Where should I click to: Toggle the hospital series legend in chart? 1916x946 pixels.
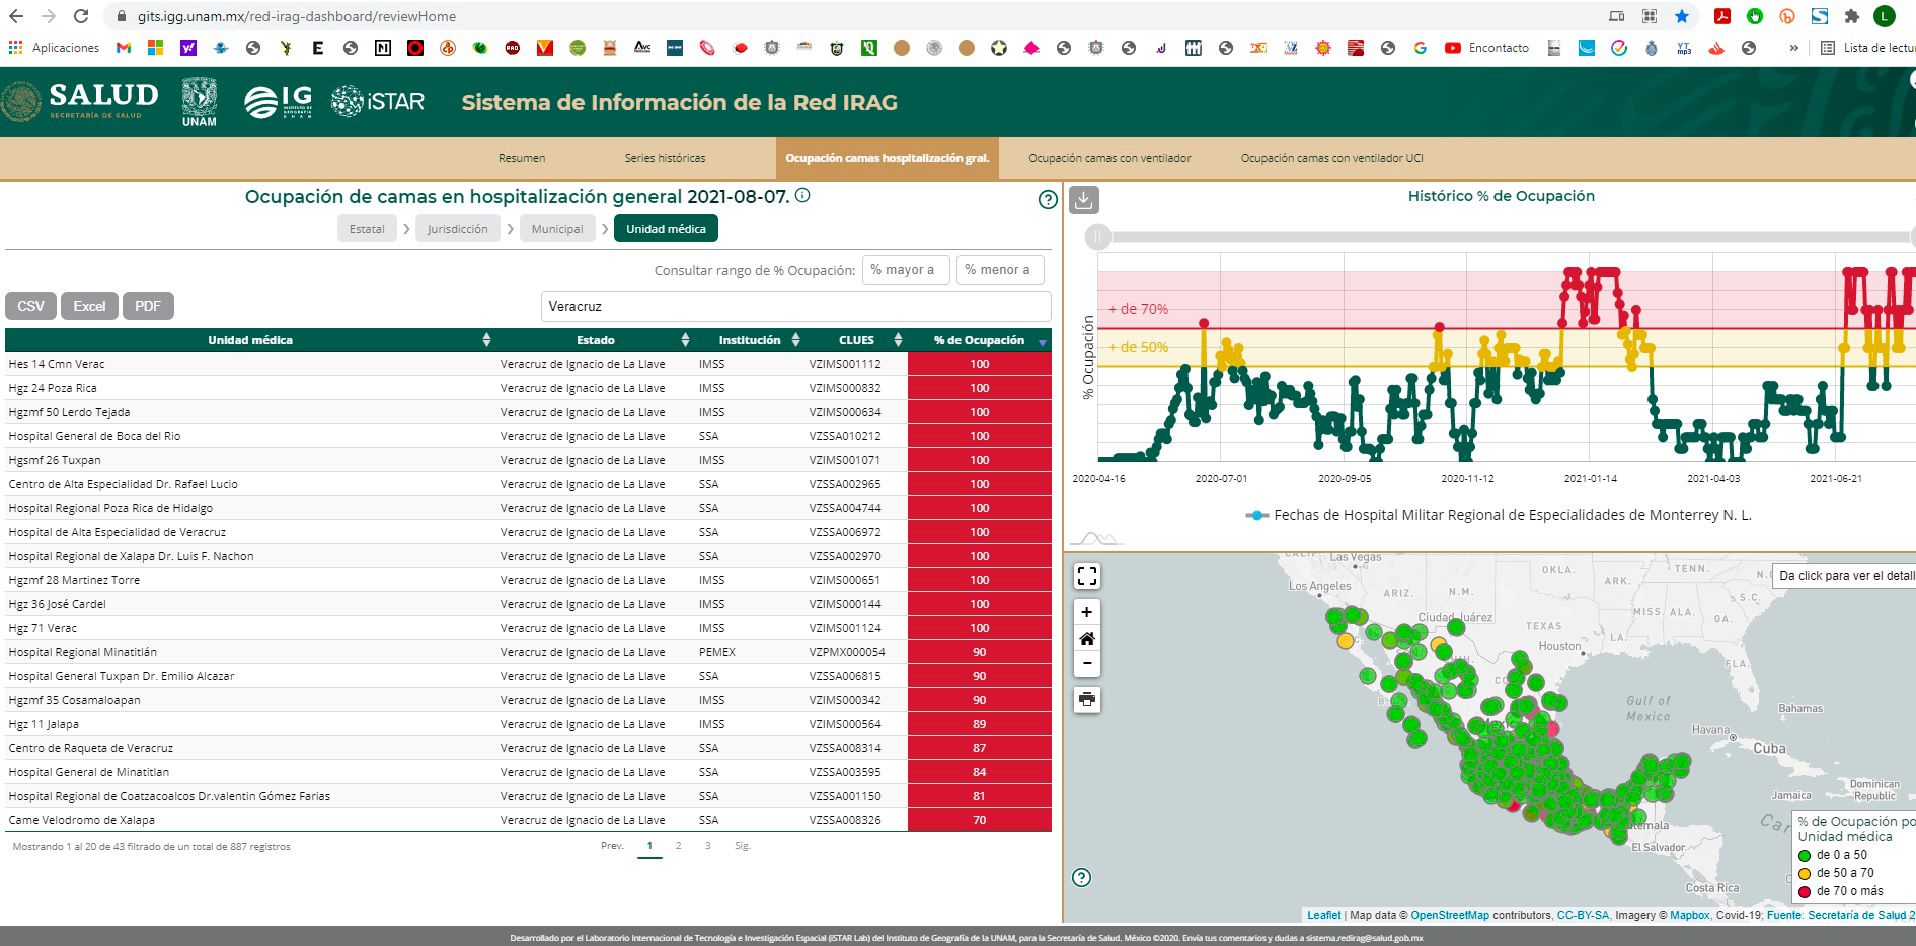coord(1498,515)
